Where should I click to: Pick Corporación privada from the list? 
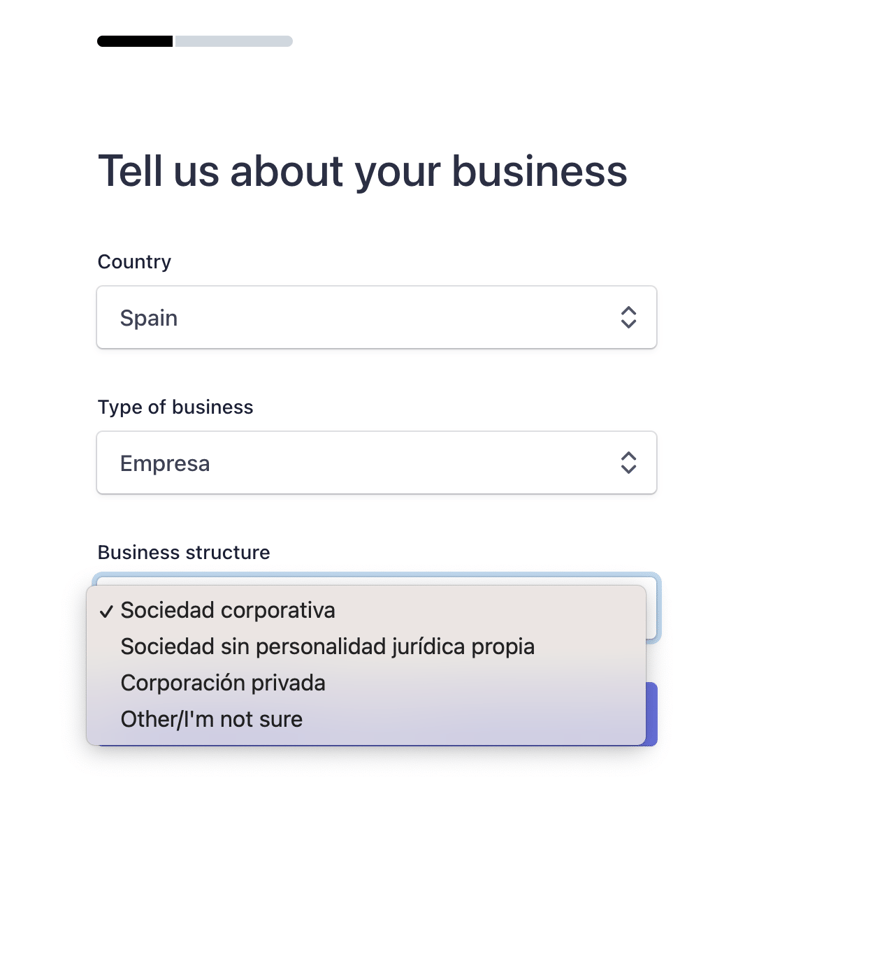(x=223, y=683)
